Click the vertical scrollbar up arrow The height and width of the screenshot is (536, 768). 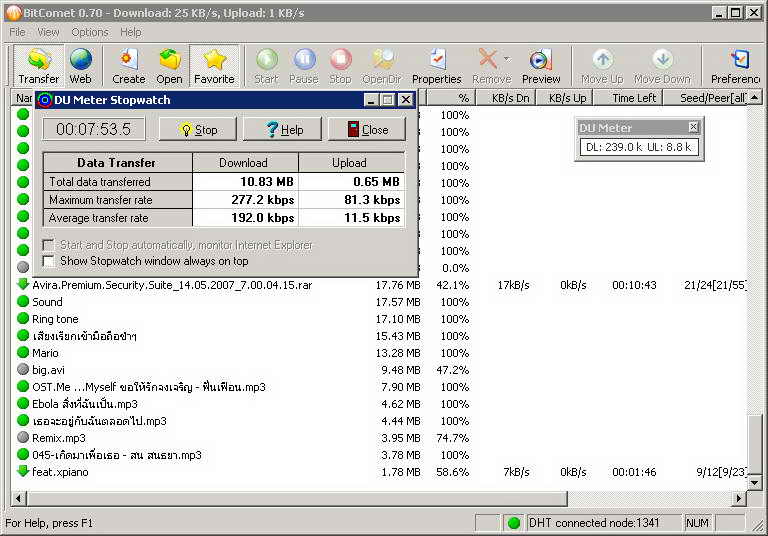point(755,98)
